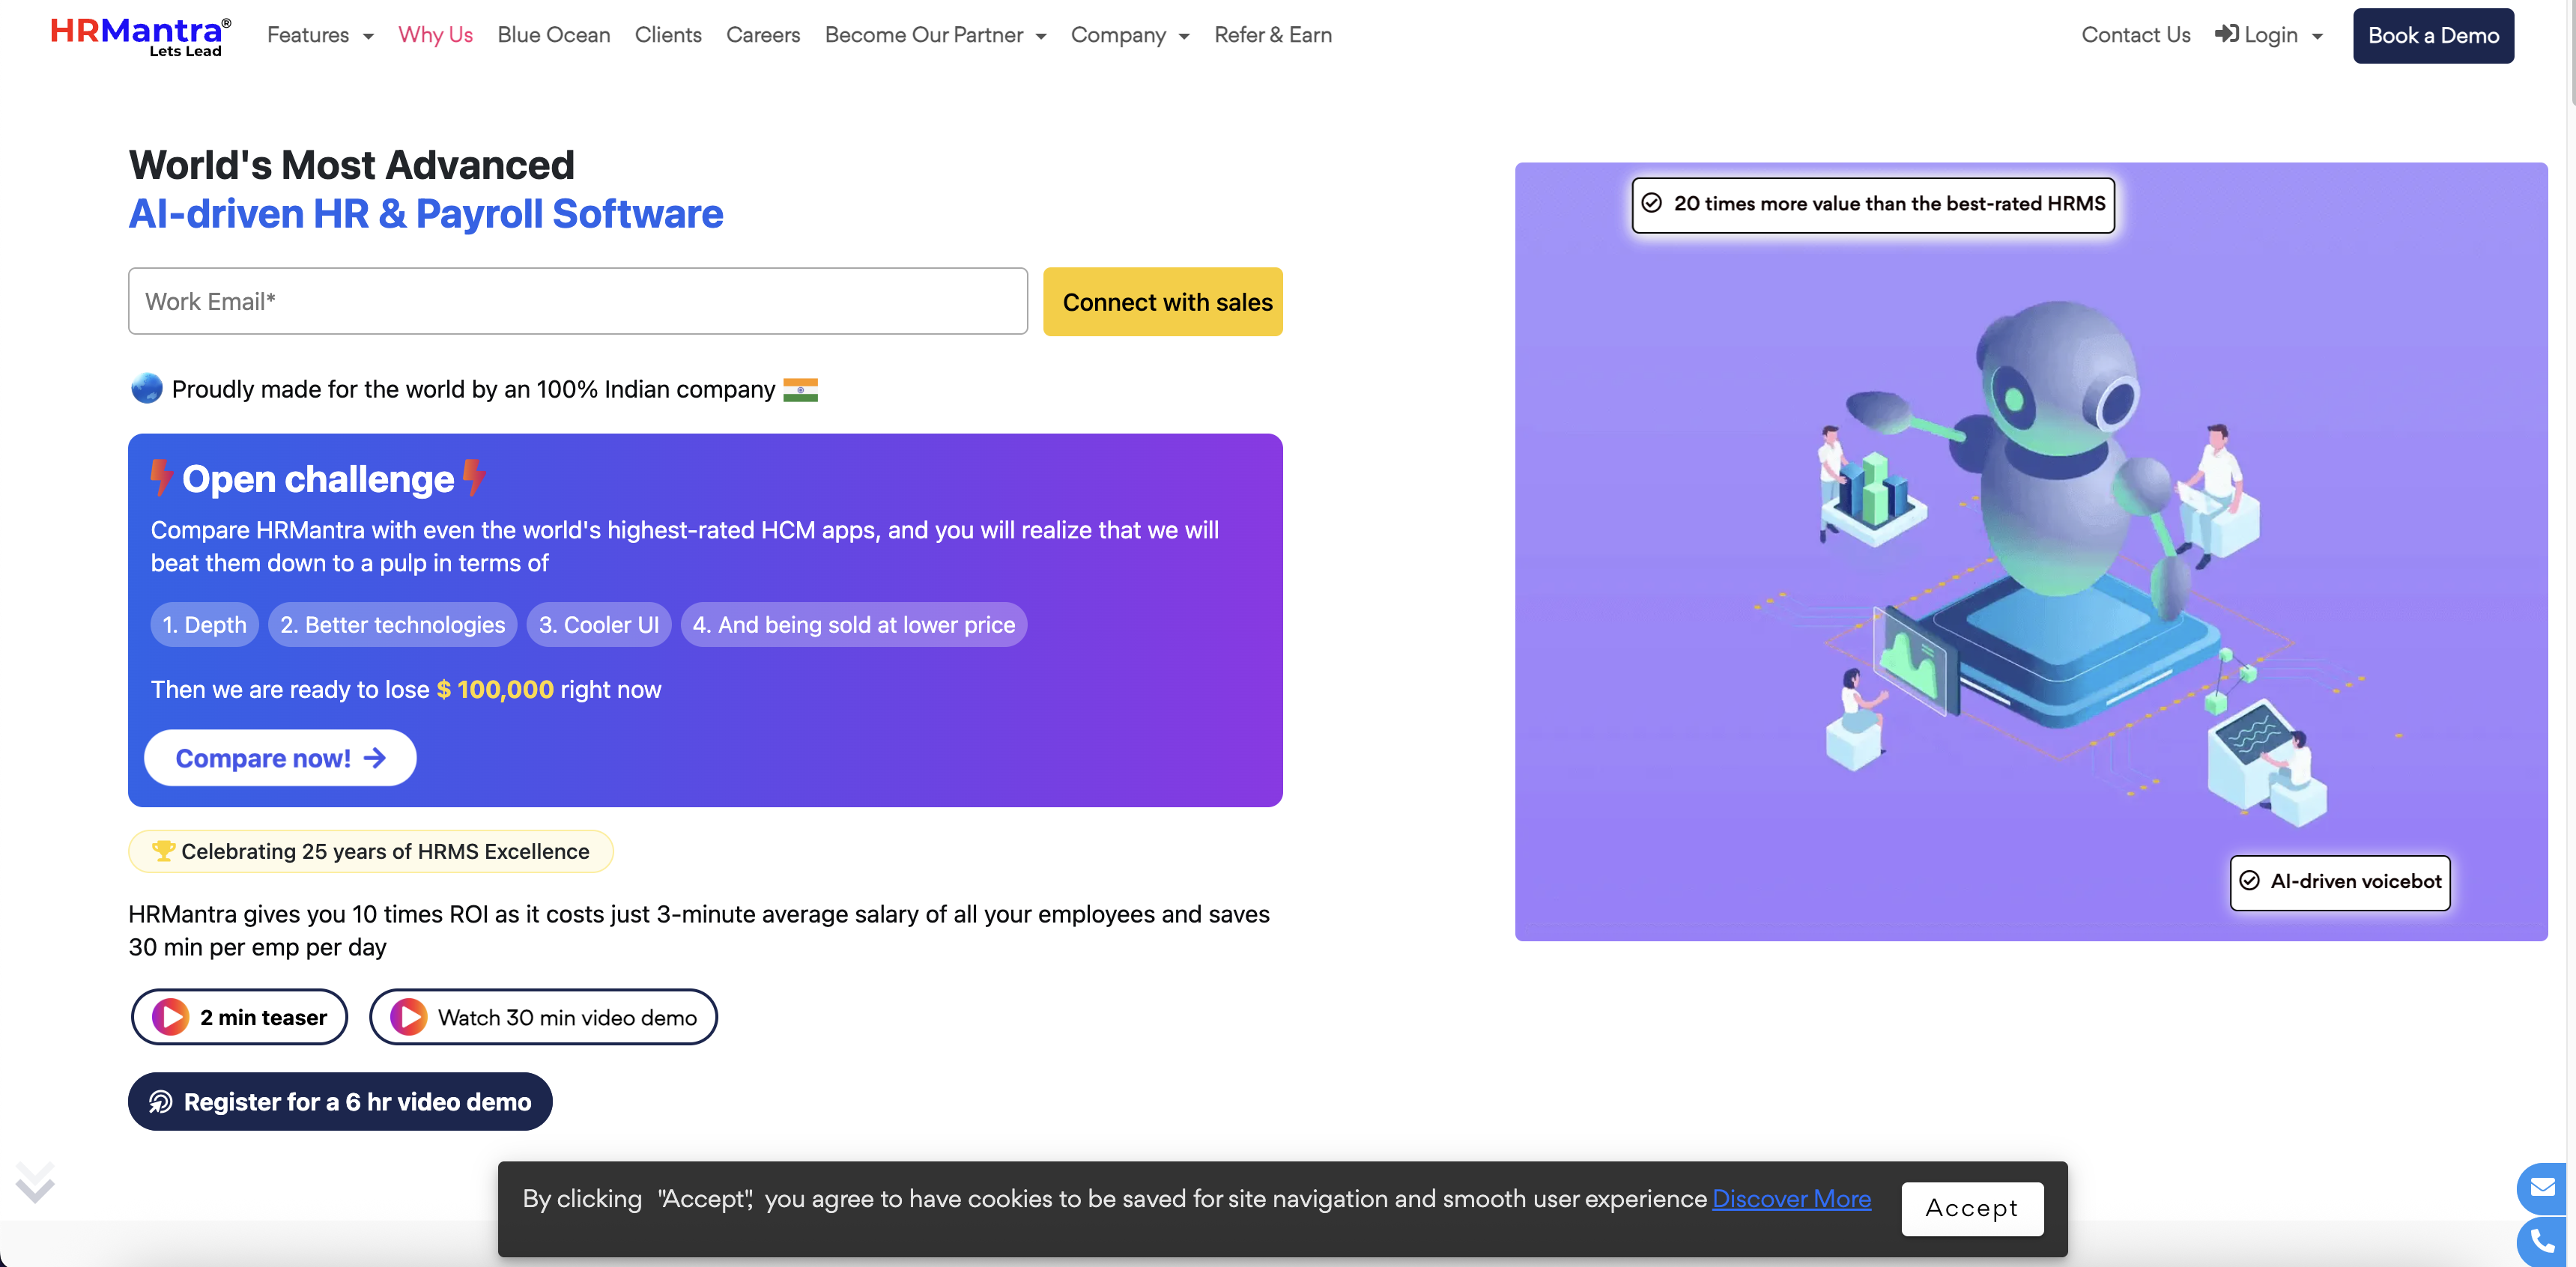This screenshot has width=2576, height=1267.
Task: Go to the Why Us page
Action: [x=435, y=35]
